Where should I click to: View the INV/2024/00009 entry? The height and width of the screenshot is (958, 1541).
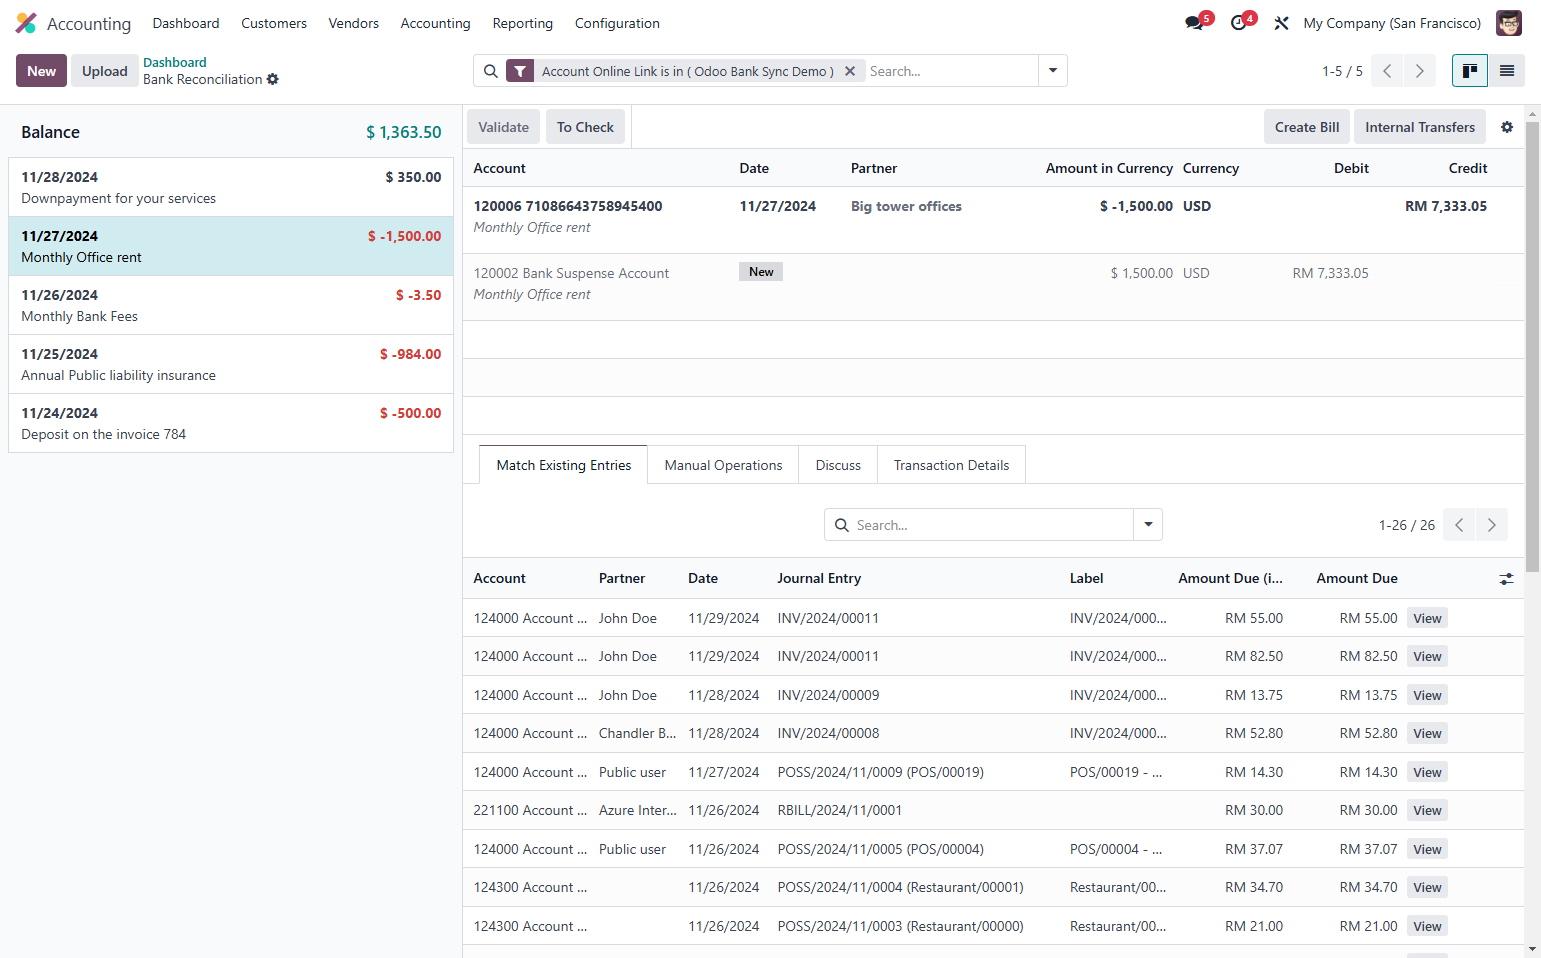coord(1427,696)
